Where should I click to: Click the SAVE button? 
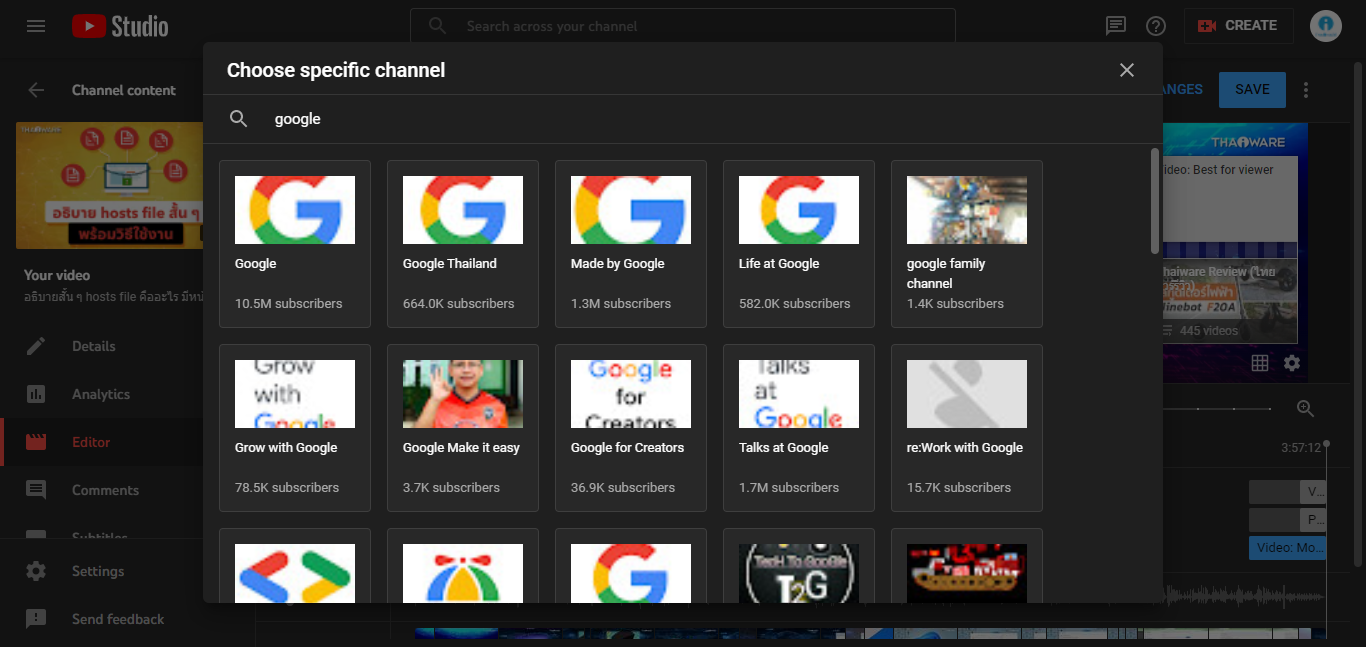click(x=1252, y=89)
